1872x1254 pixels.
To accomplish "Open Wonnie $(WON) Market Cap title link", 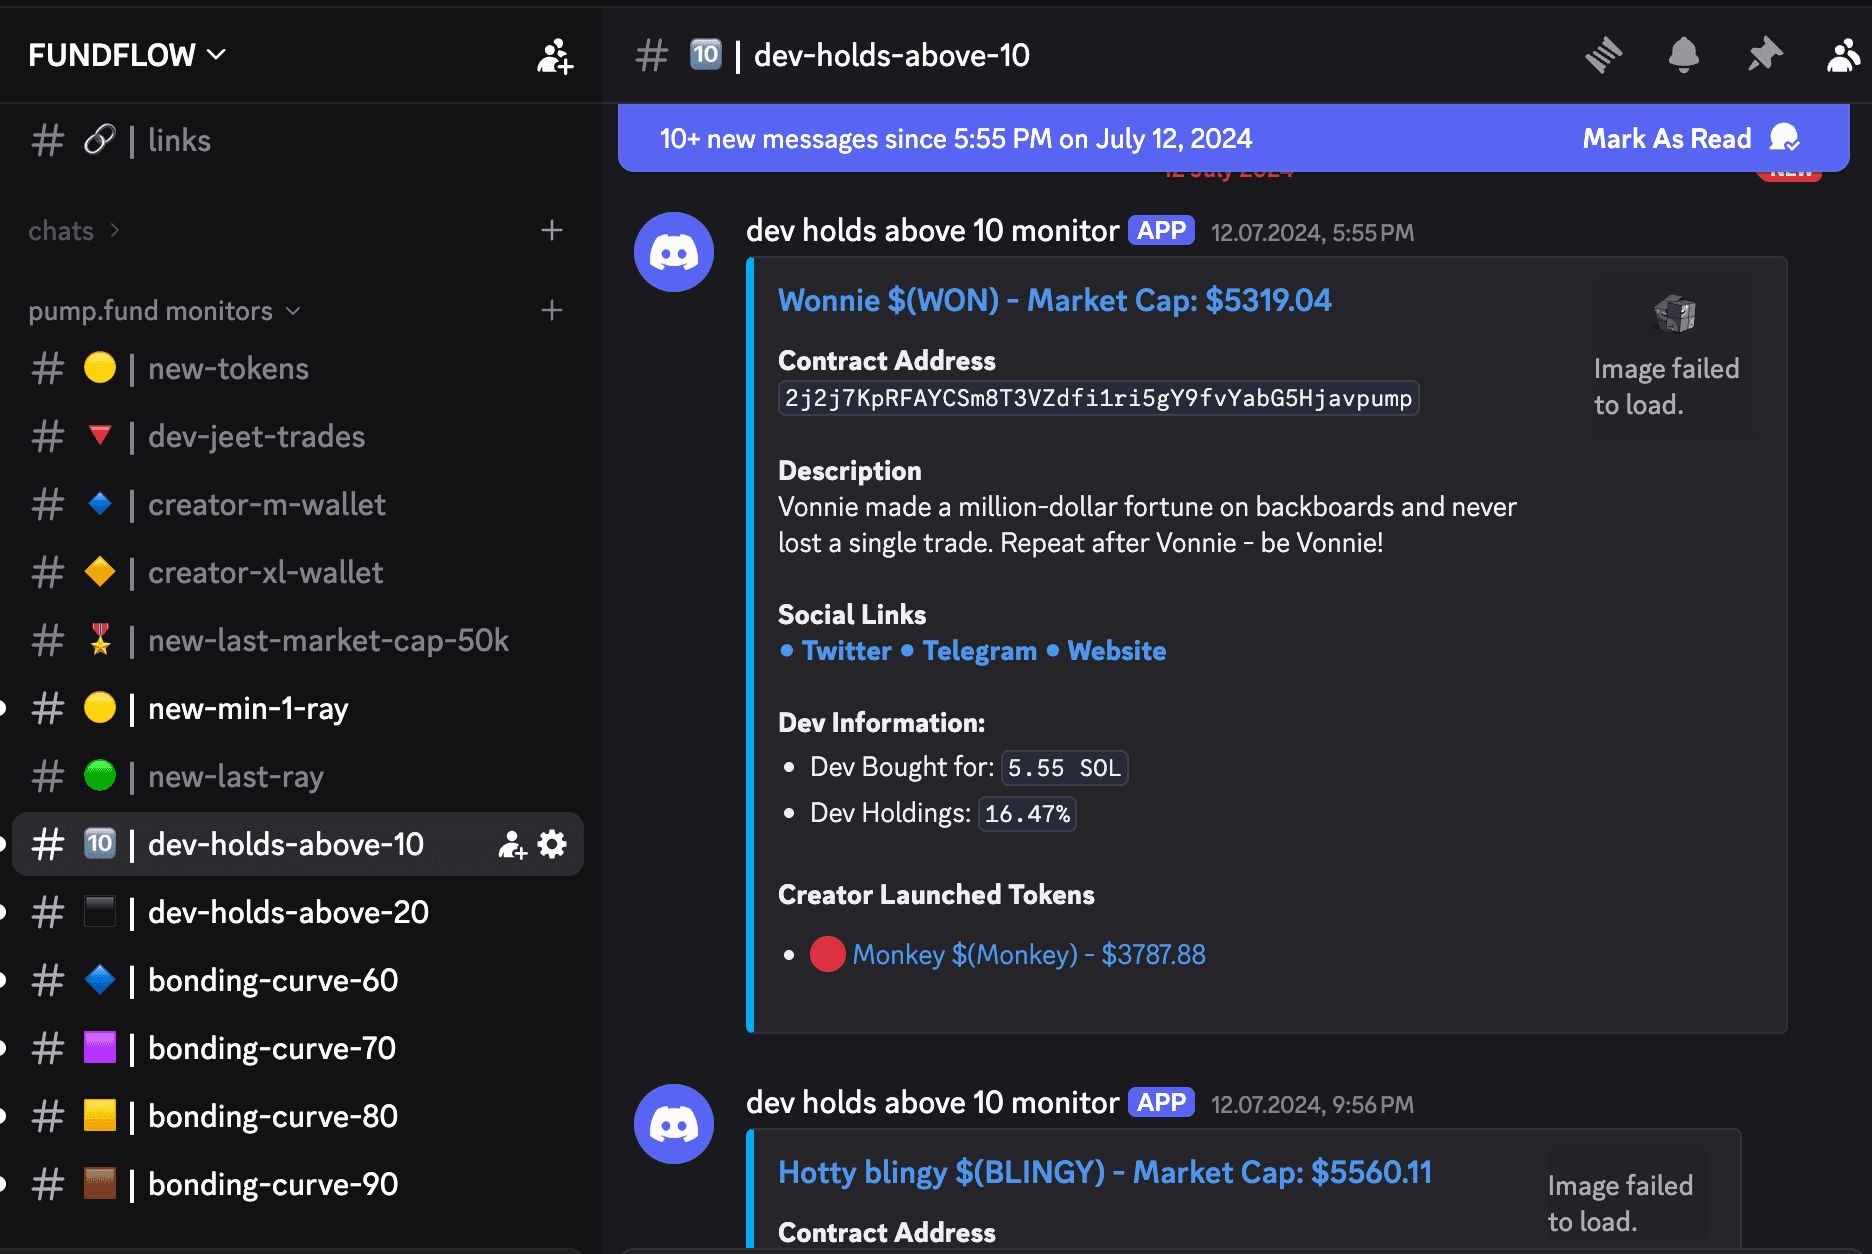I will click(1055, 300).
